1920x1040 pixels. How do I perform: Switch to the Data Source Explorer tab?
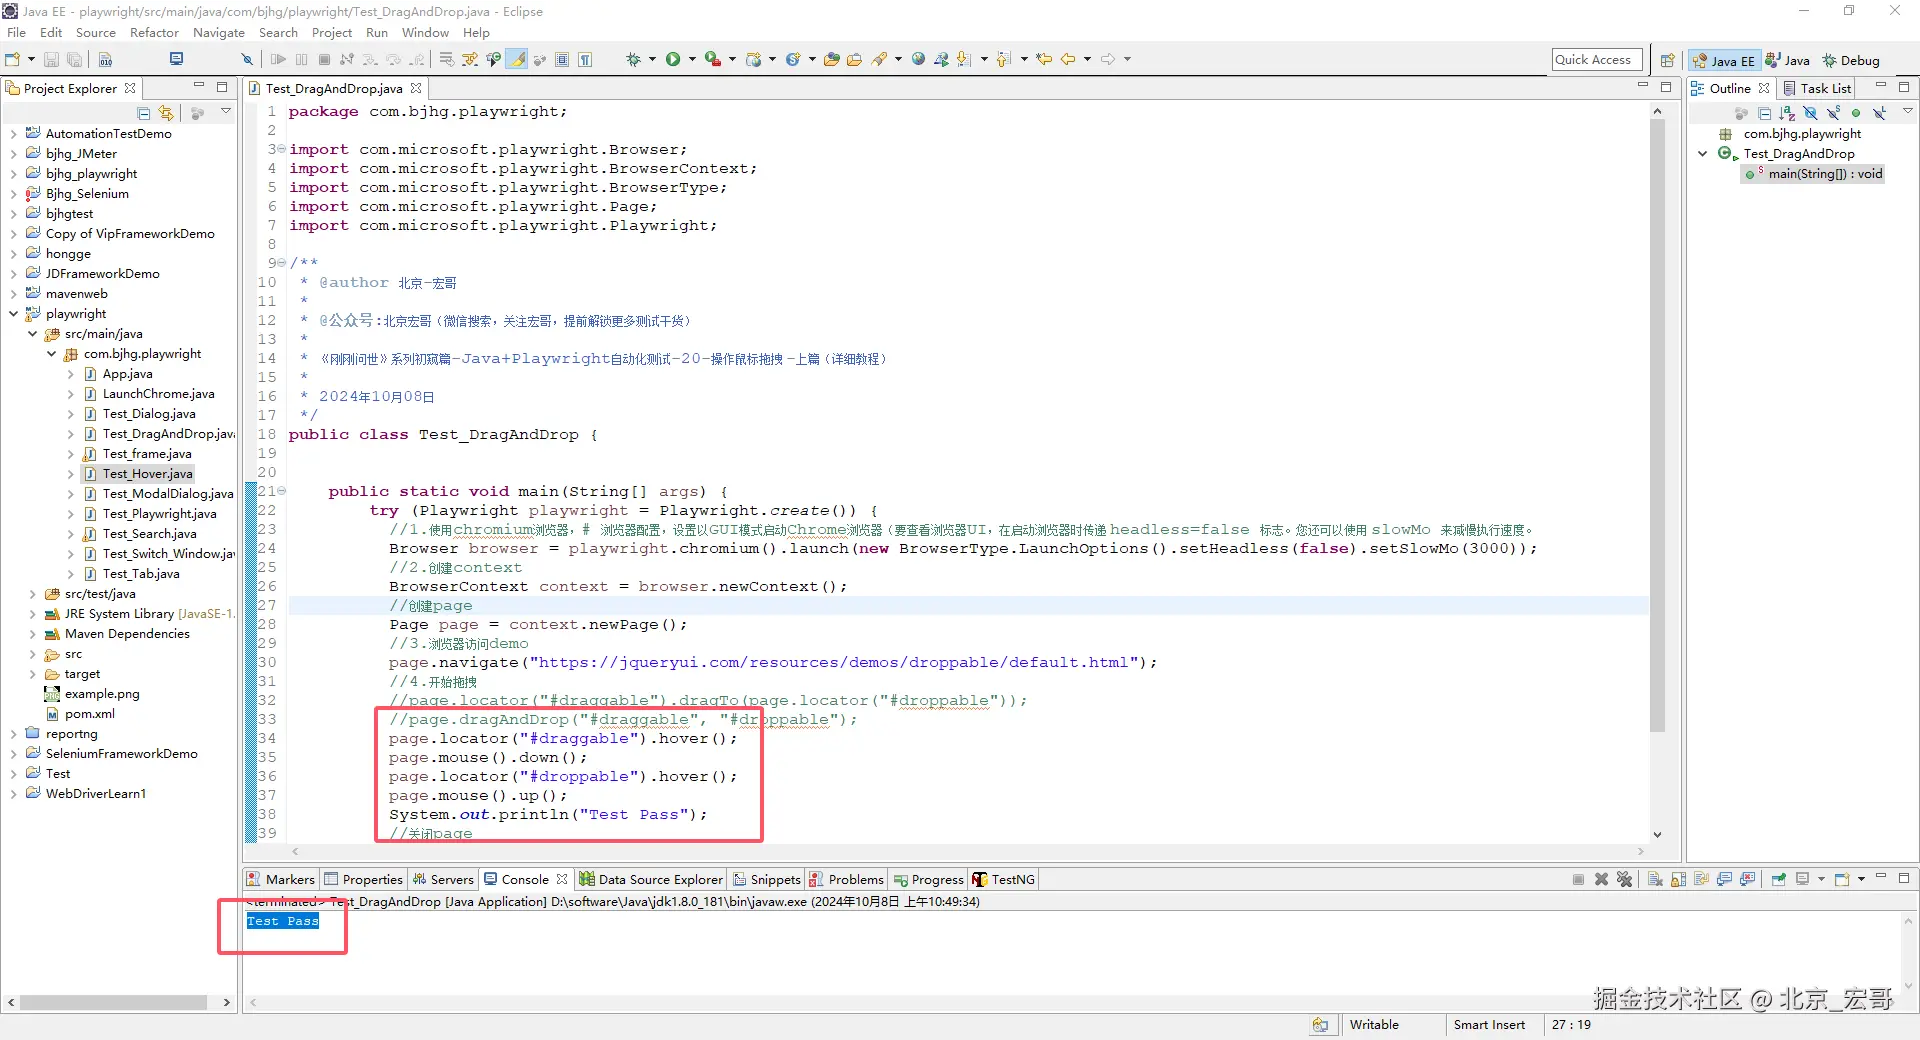point(651,879)
